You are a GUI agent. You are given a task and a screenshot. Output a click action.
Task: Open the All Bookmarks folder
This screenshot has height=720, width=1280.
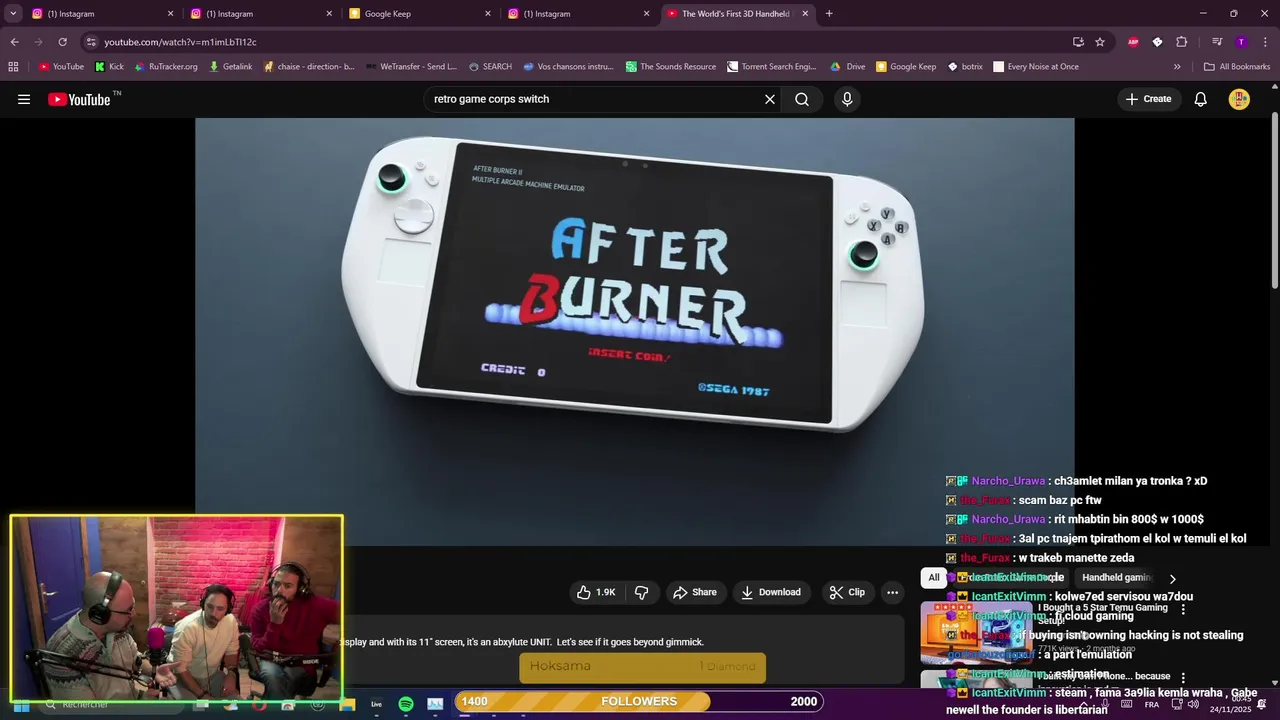(1237, 67)
